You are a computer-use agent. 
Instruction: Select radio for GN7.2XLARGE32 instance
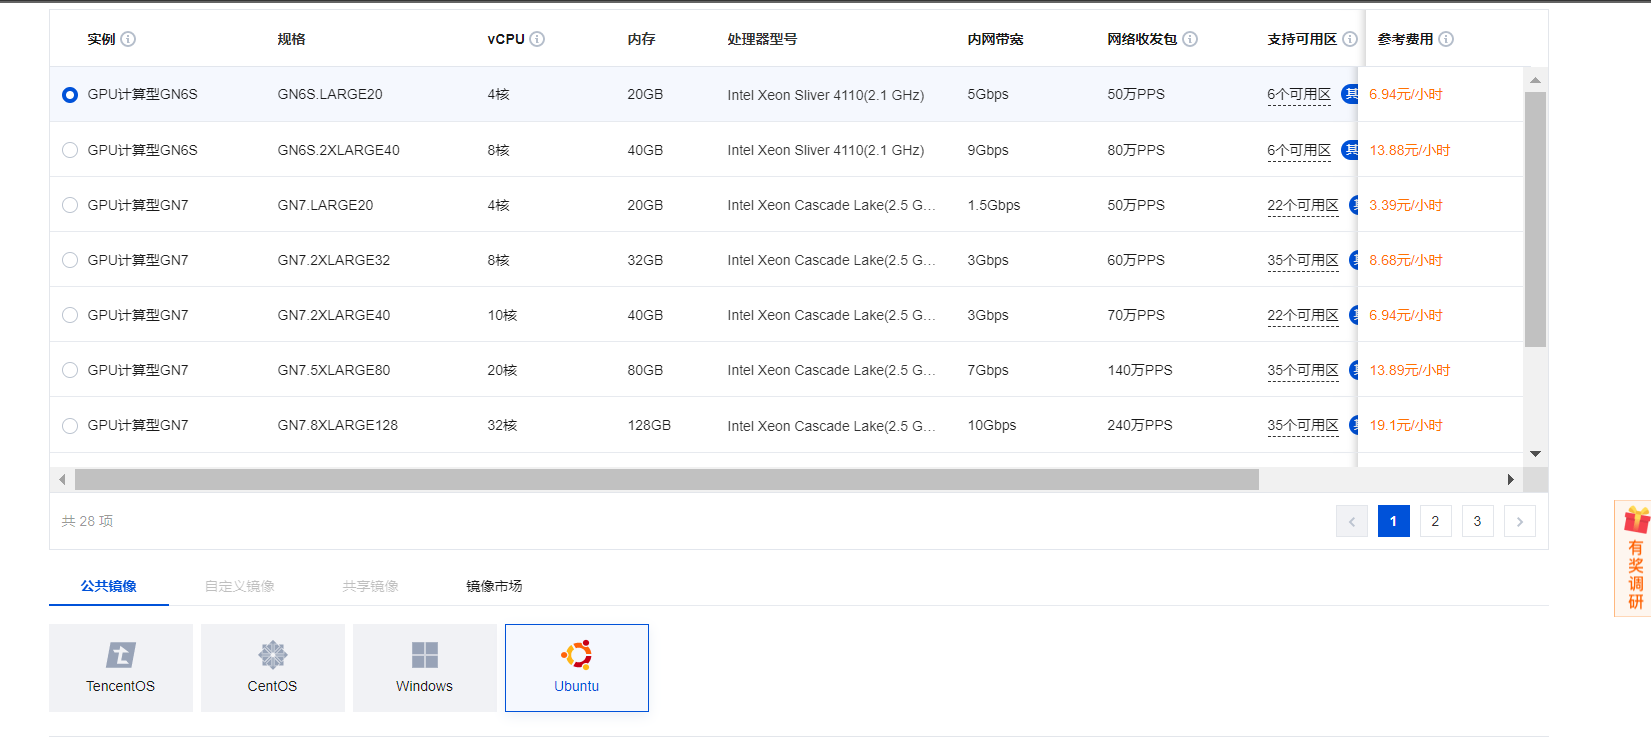pos(70,260)
